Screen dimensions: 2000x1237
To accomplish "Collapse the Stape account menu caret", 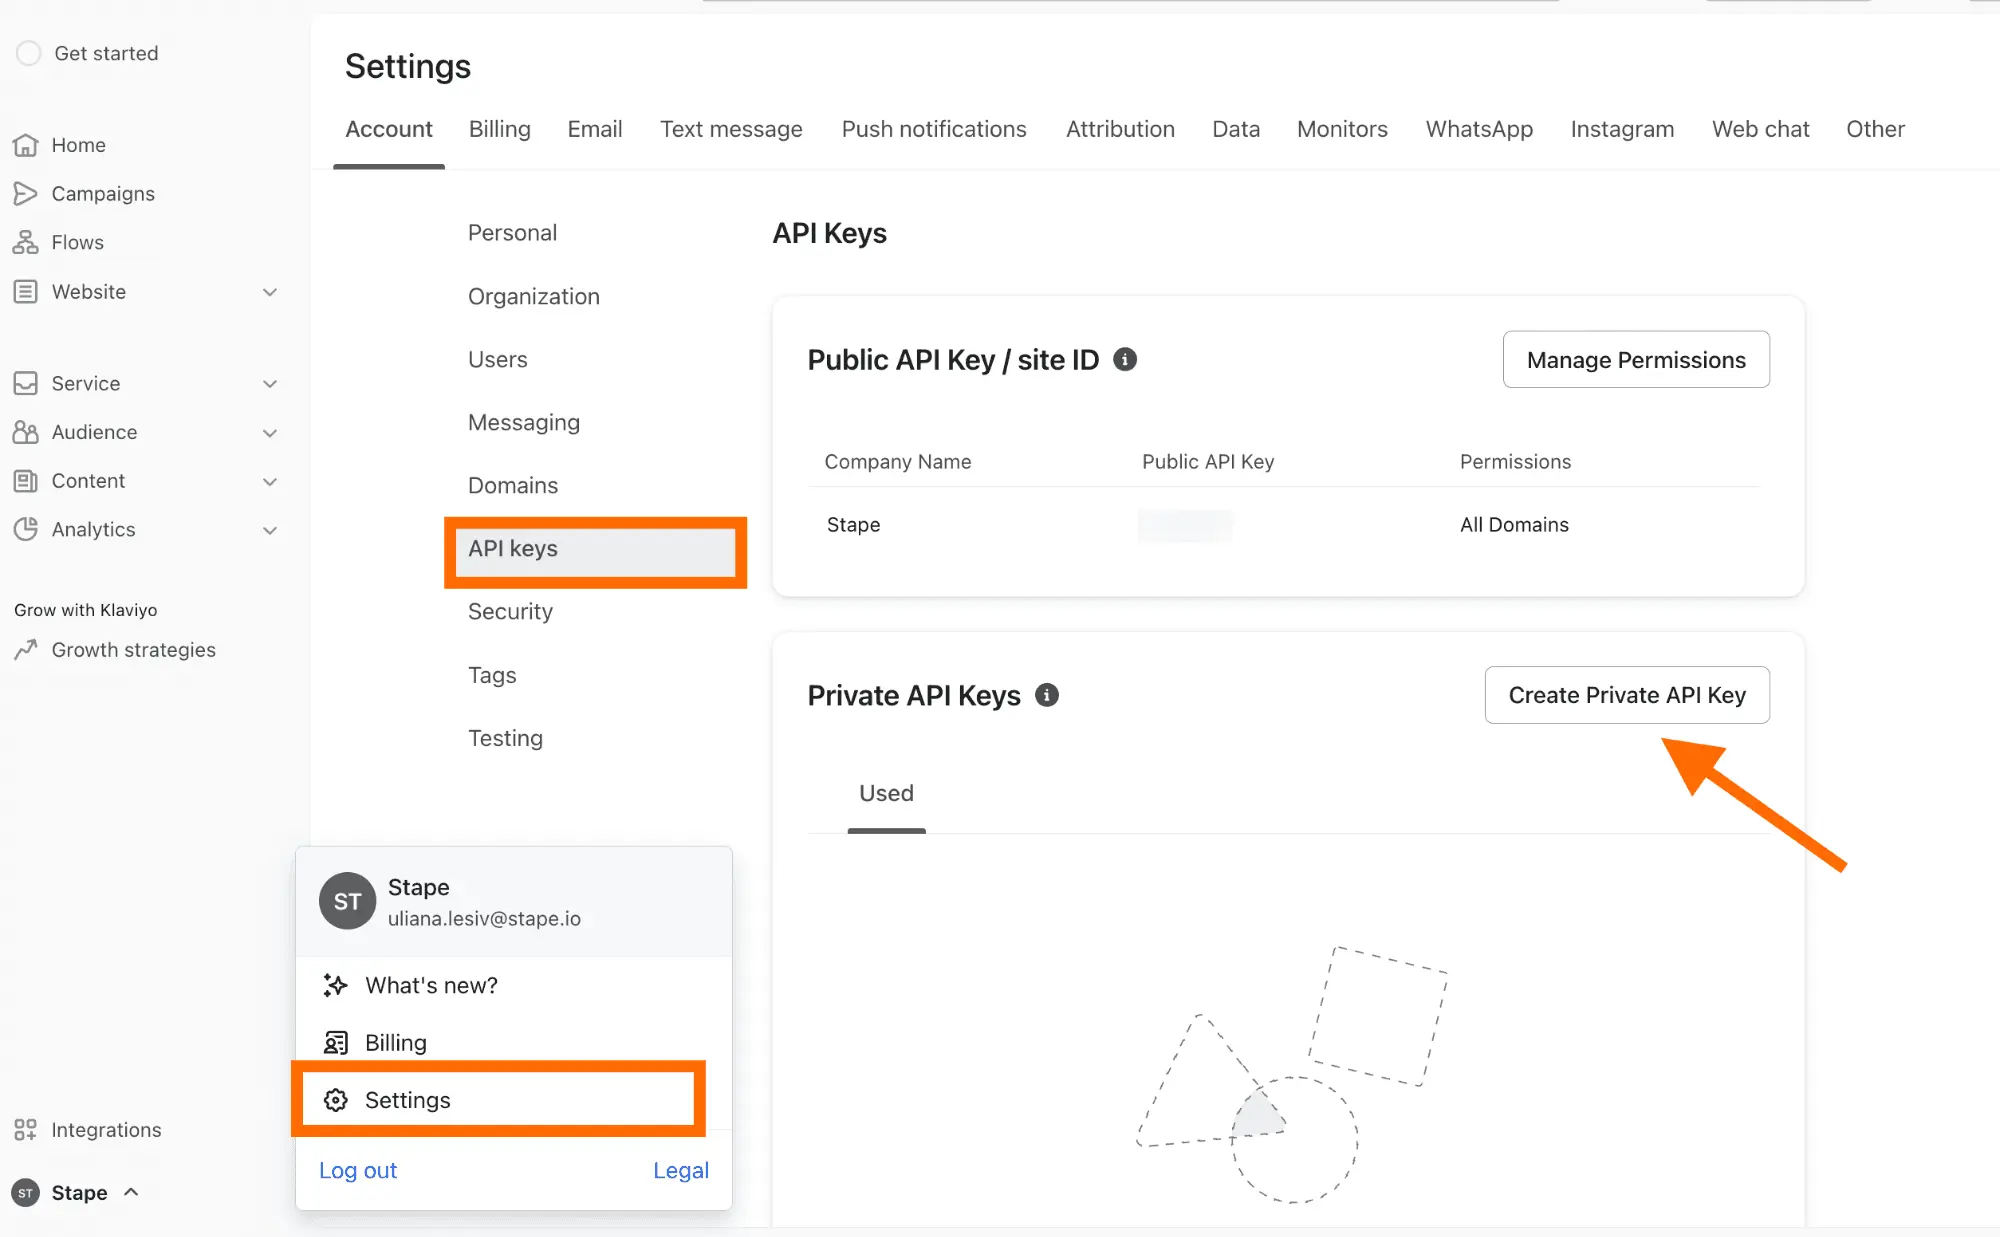I will coord(131,1192).
